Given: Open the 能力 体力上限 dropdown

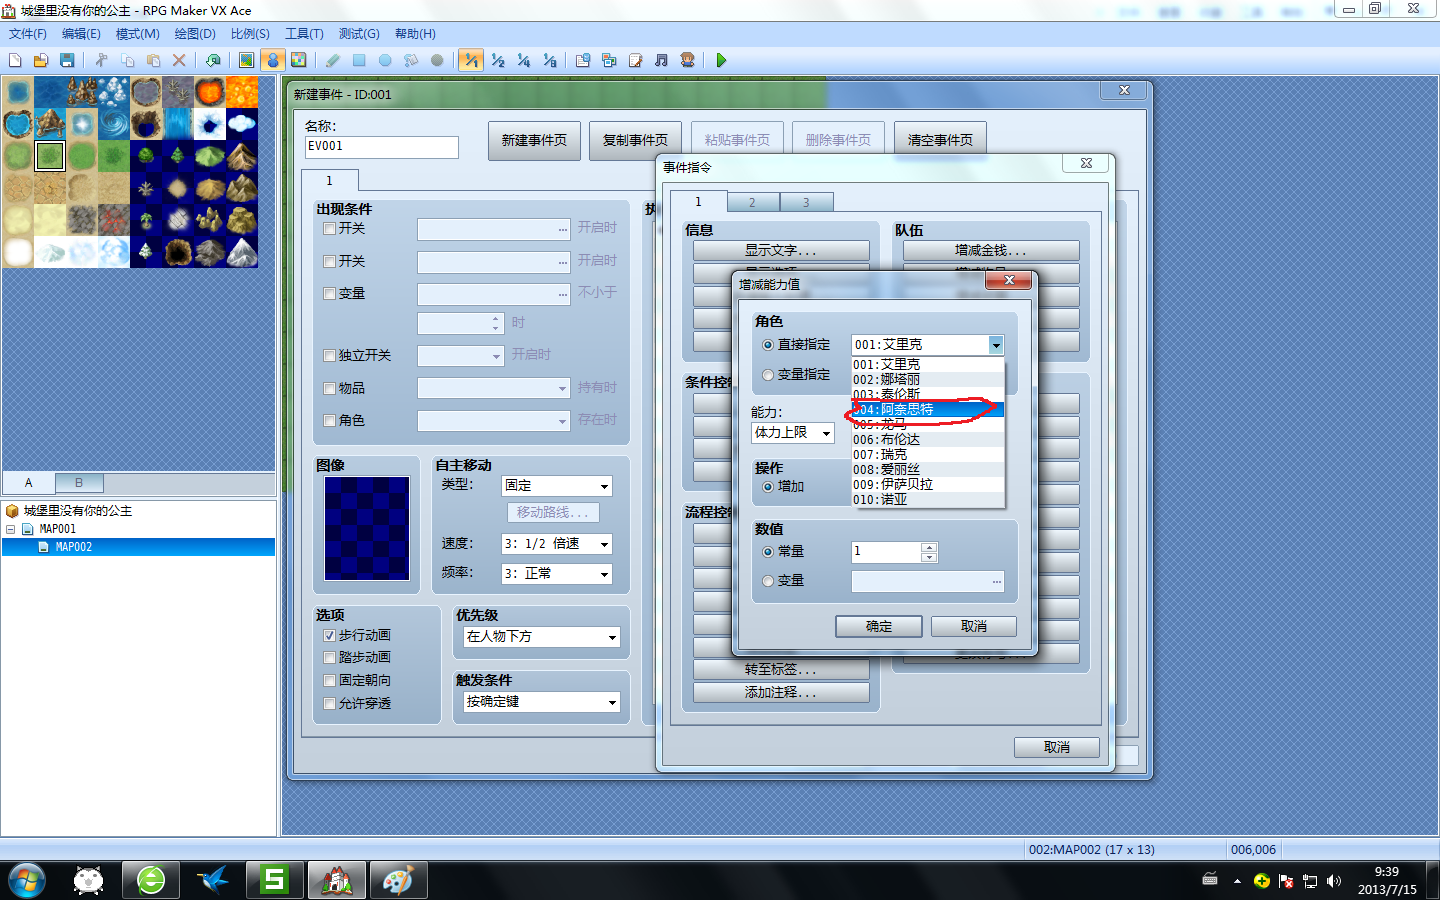Looking at the screenshot, I should point(793,433).
